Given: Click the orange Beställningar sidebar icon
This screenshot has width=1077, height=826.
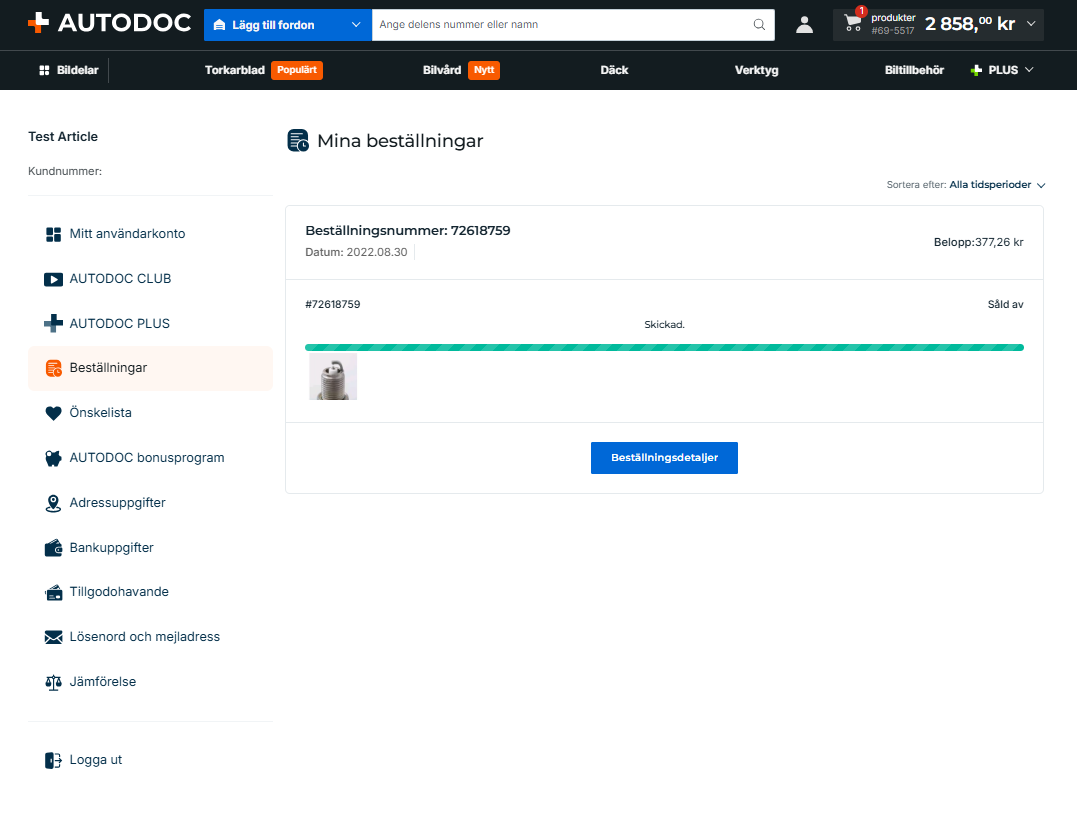Looking at the screenshot, I should point(54,368).
